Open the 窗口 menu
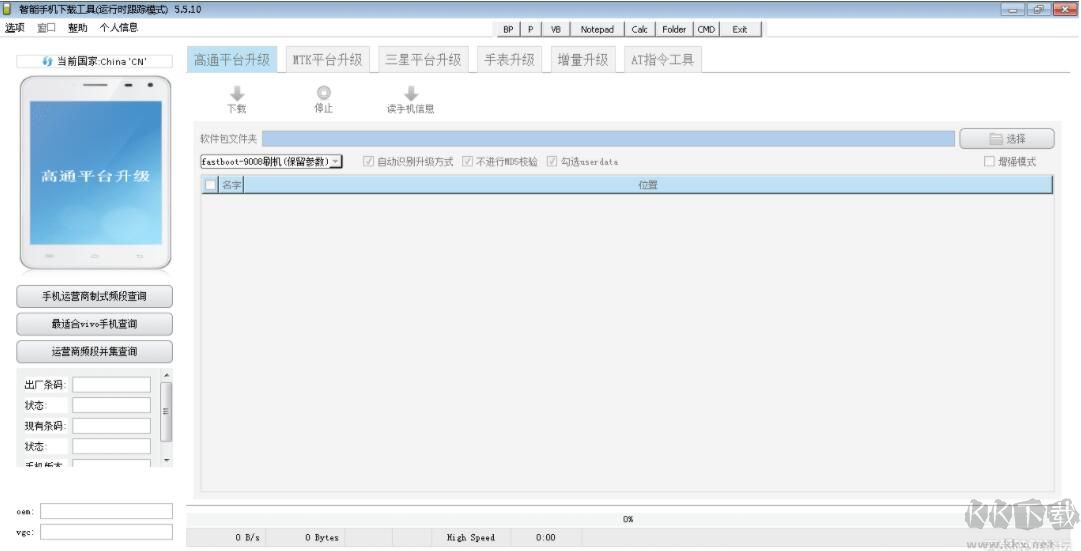 (x=46, y=28)
